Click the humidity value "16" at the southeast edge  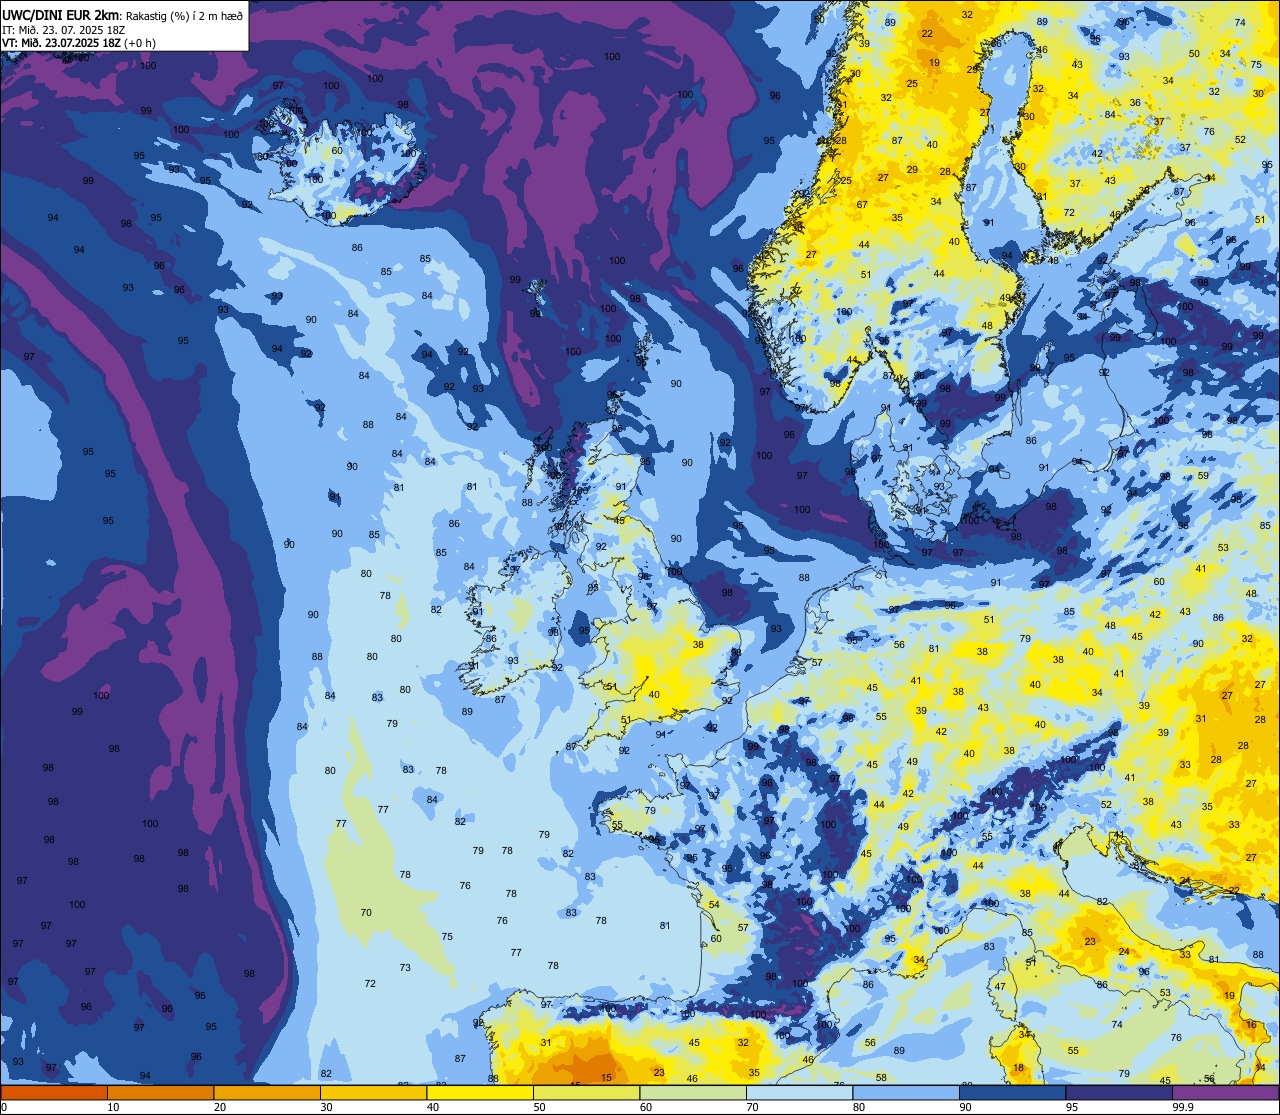click(1251, 1026)
